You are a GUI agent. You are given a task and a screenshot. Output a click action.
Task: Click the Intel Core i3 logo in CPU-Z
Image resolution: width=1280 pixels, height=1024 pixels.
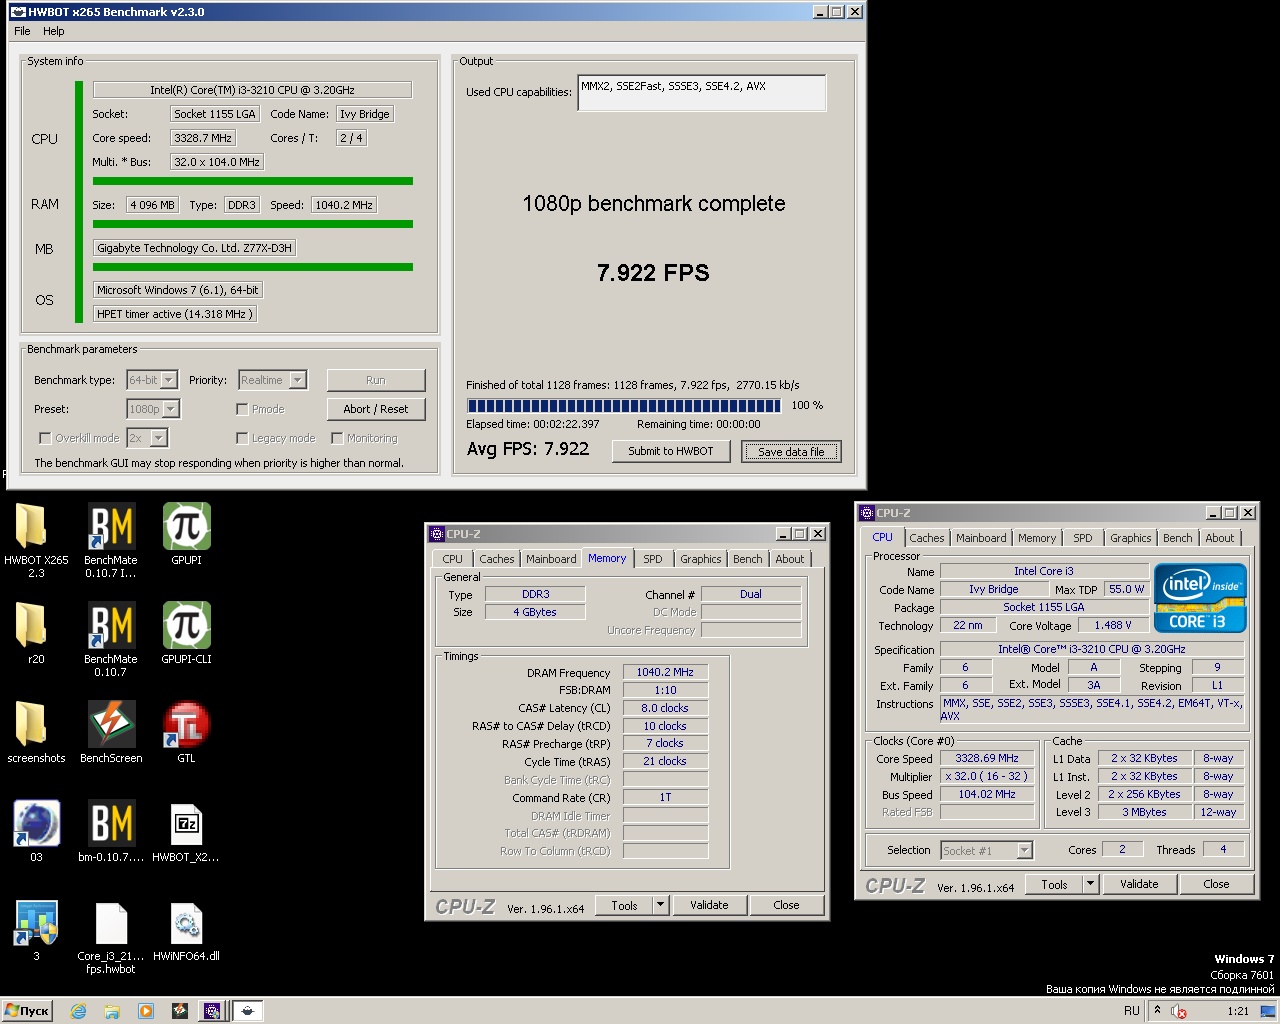point(1200,597)
